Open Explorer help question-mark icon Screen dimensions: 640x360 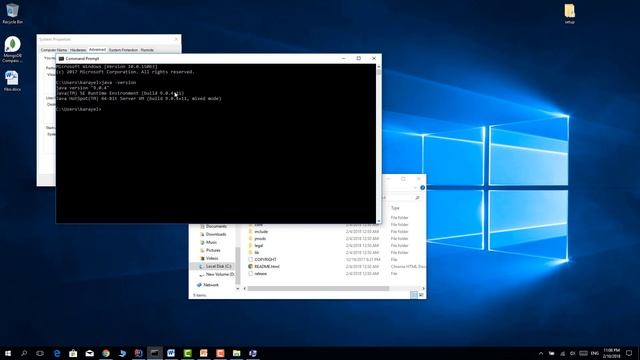[x=422, y=188]
